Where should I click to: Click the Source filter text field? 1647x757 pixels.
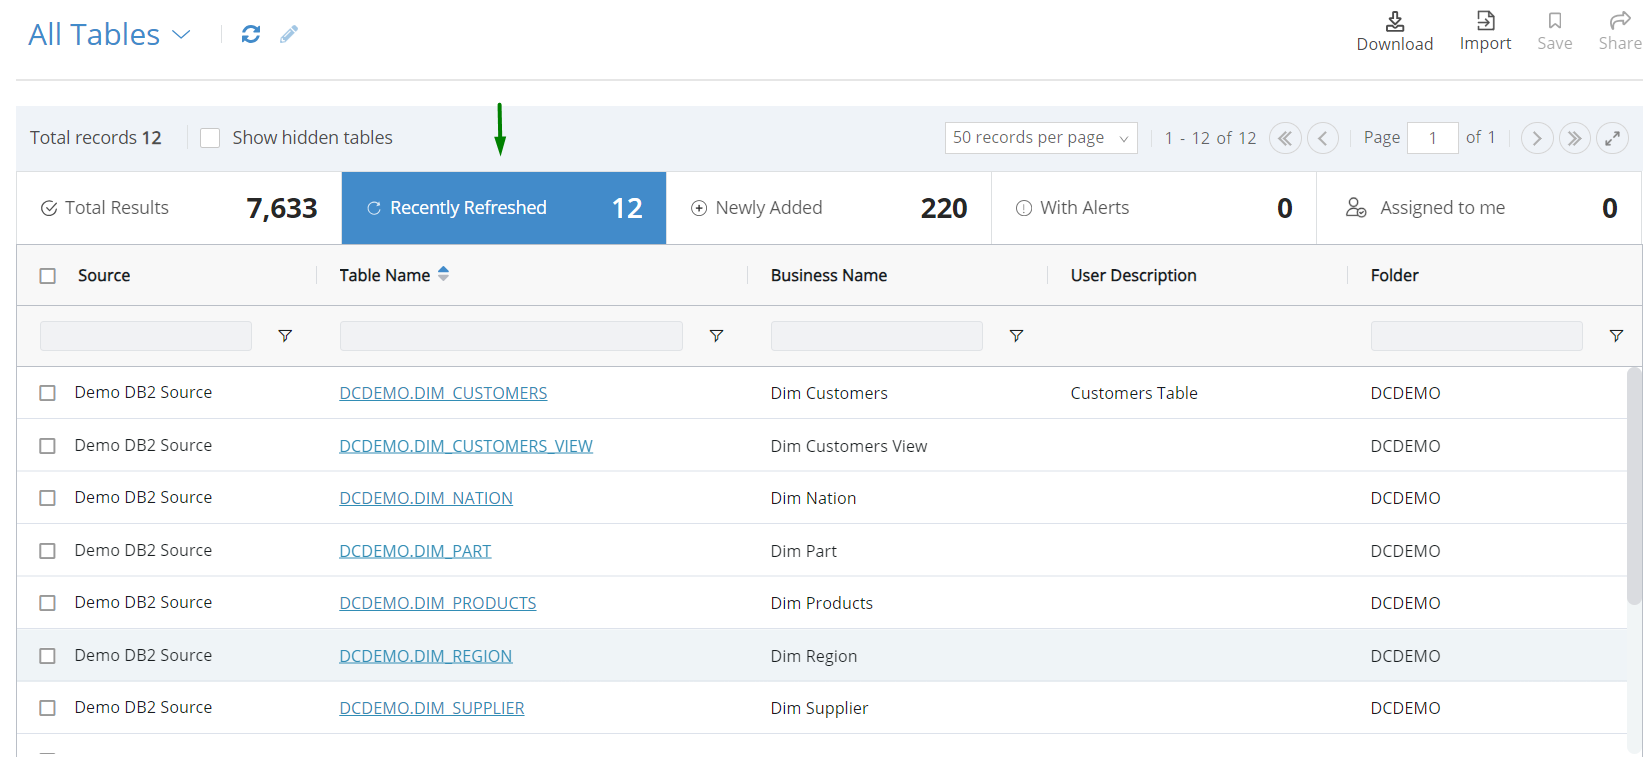pyautogui.click(x=146, y=336)
